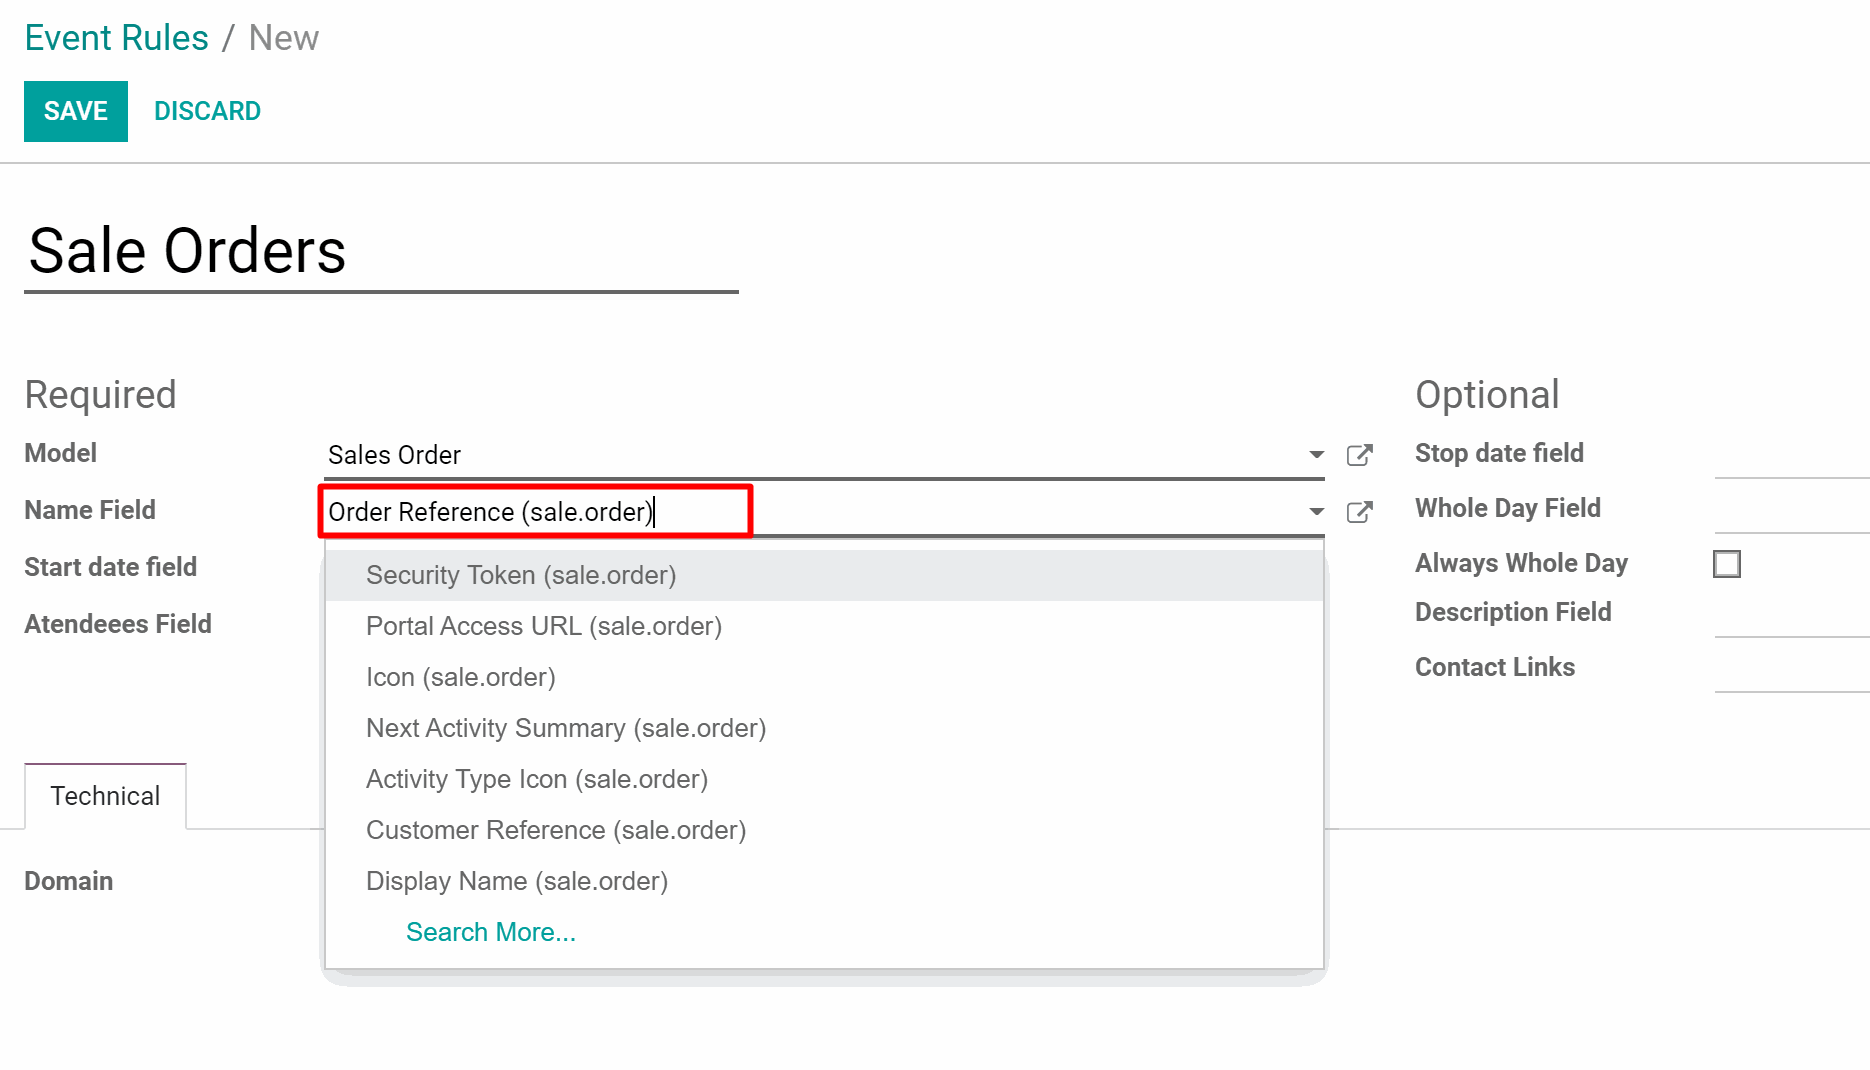Click the Atendeees Field label
Image resolution: width=1870 pixels, height=1070 pixels.
118,624
